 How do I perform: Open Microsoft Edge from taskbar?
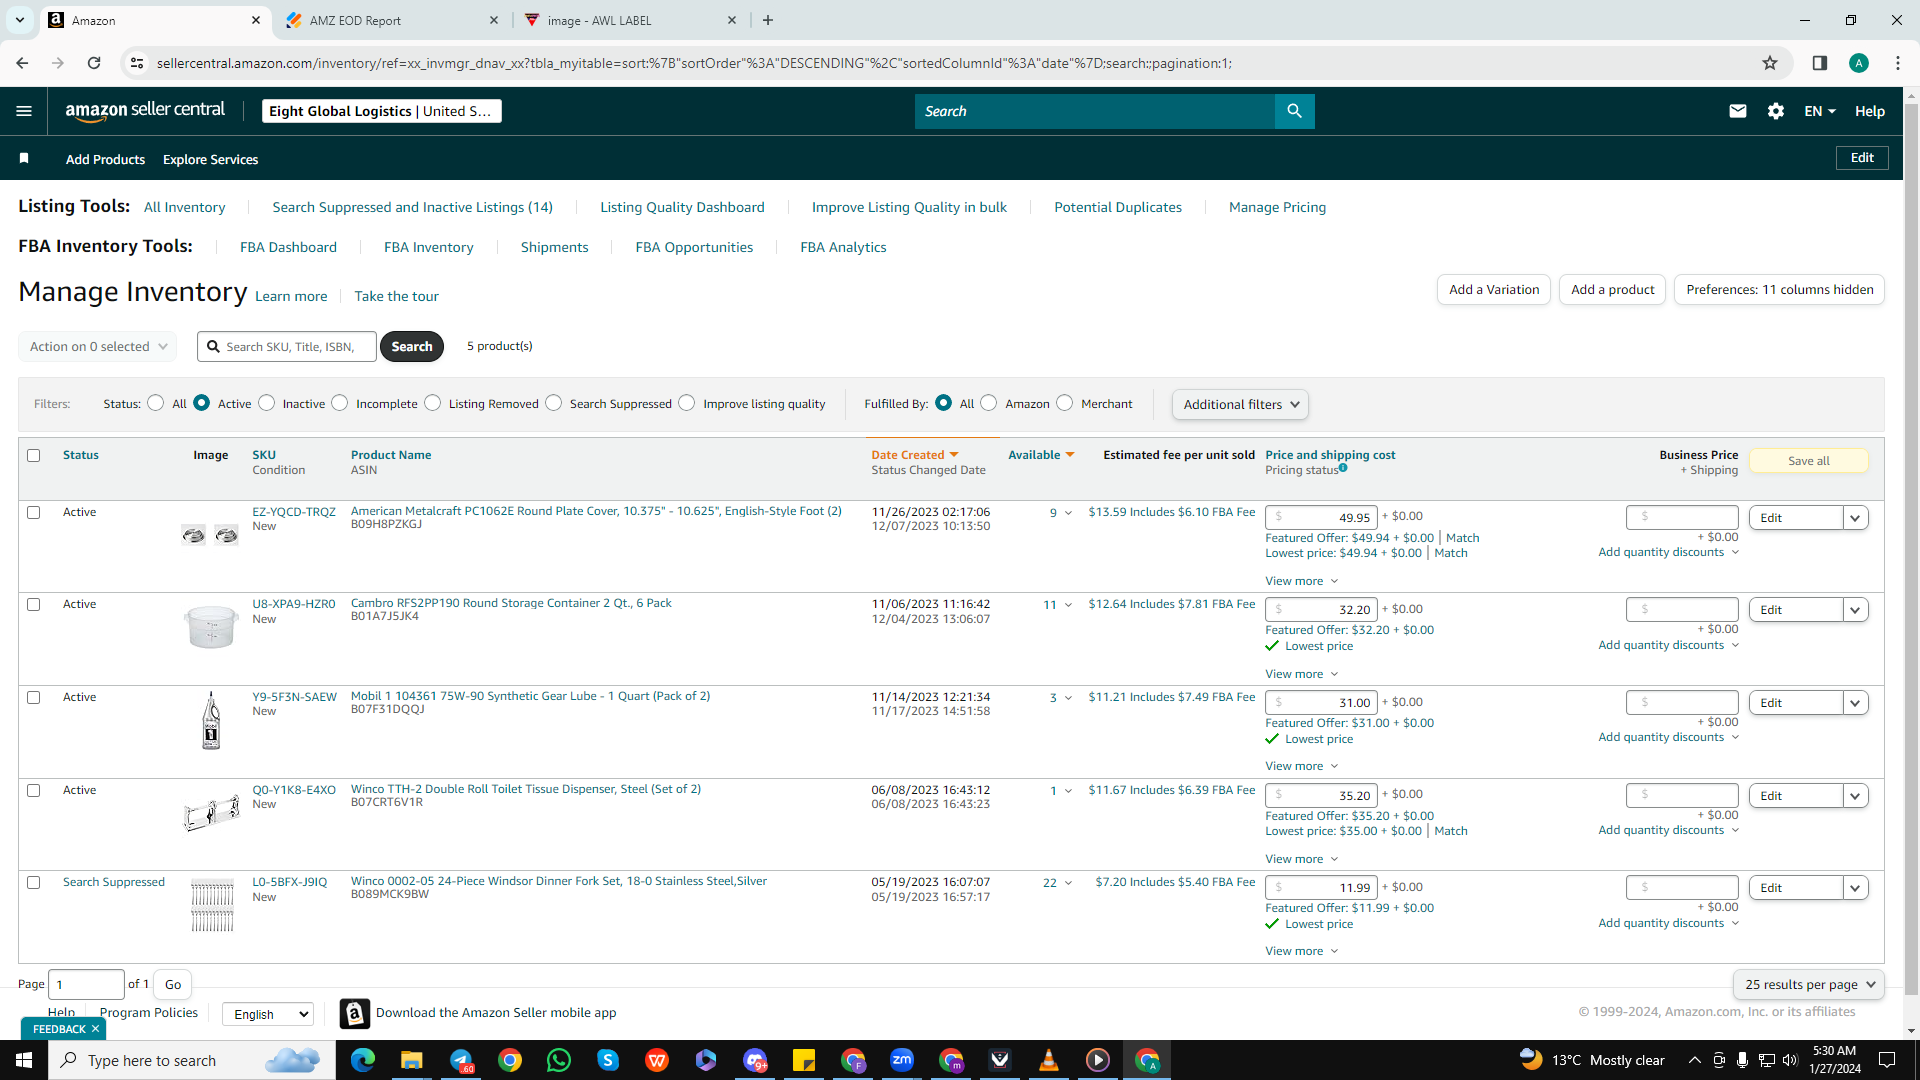pos(363,1060)
